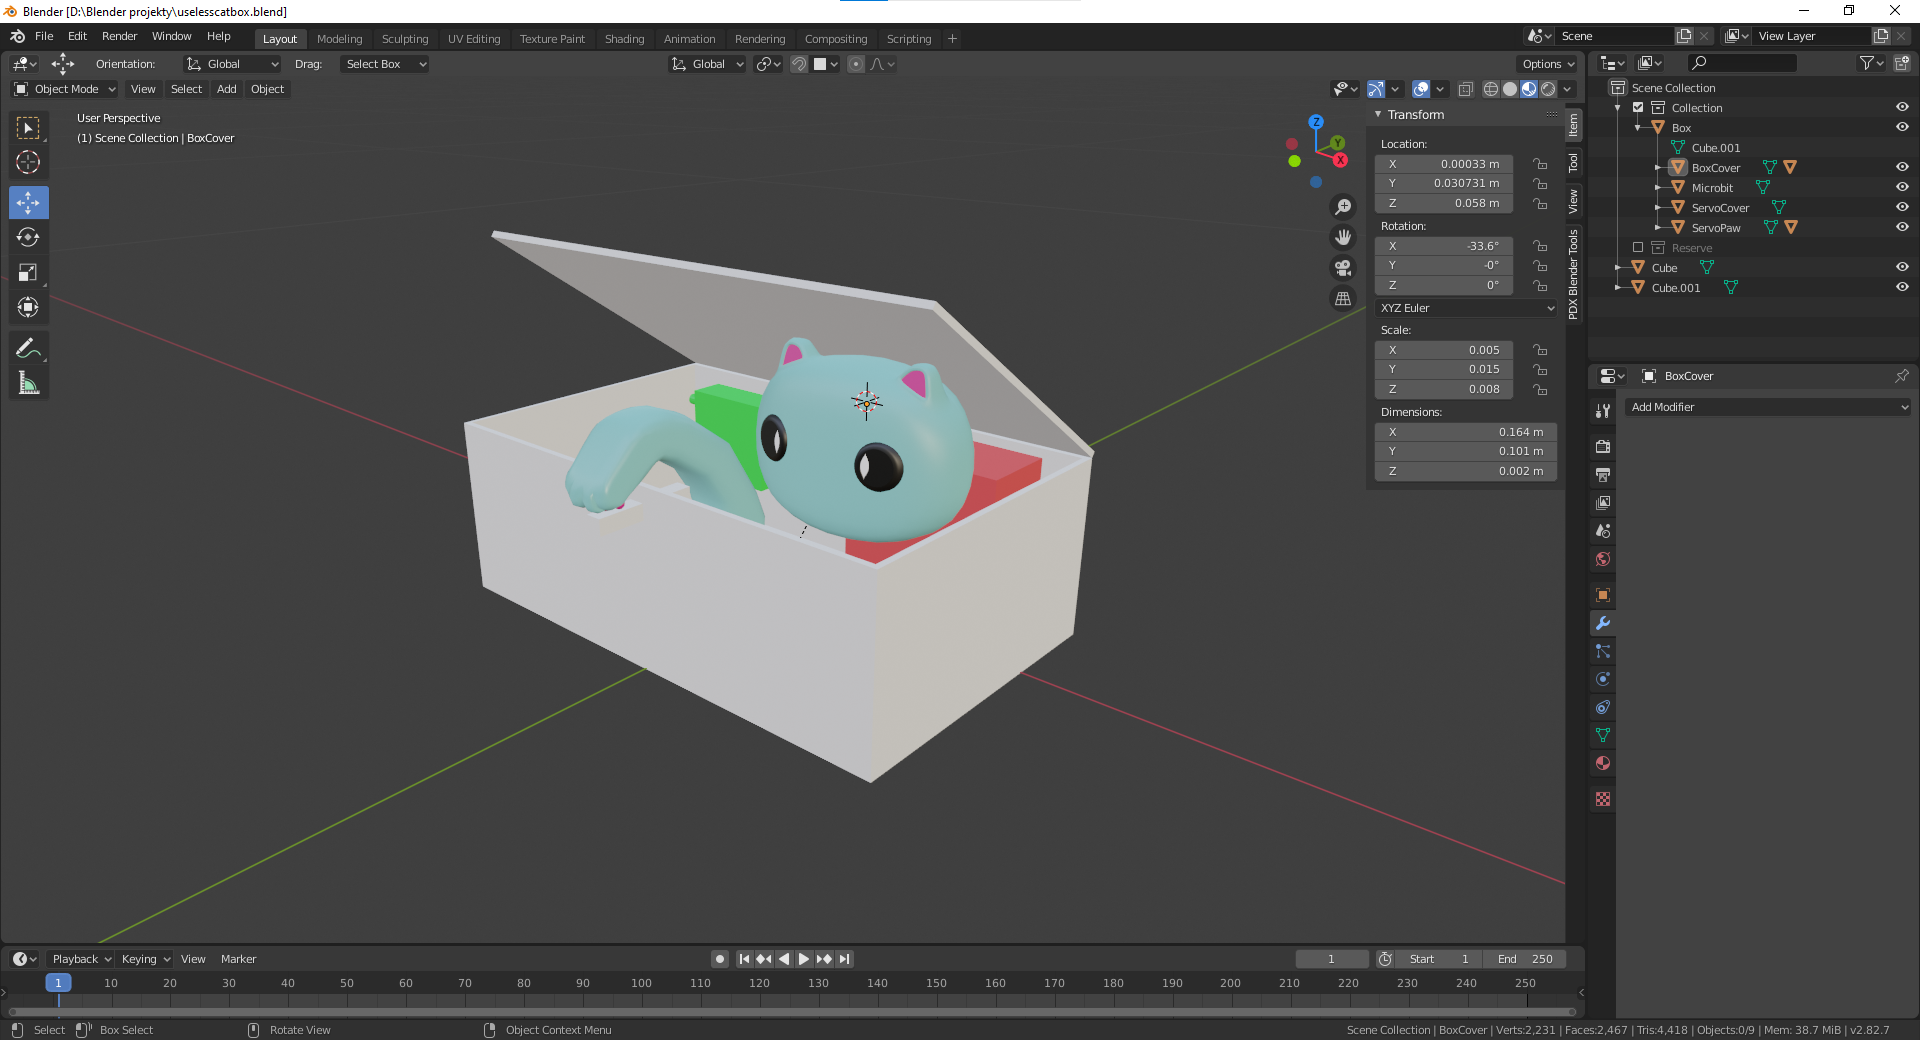This screenshot has height=1040, width=1920.
Task: Open the Texture properties checker tab
Action: pyautogui.click(x=1603, y=799)
